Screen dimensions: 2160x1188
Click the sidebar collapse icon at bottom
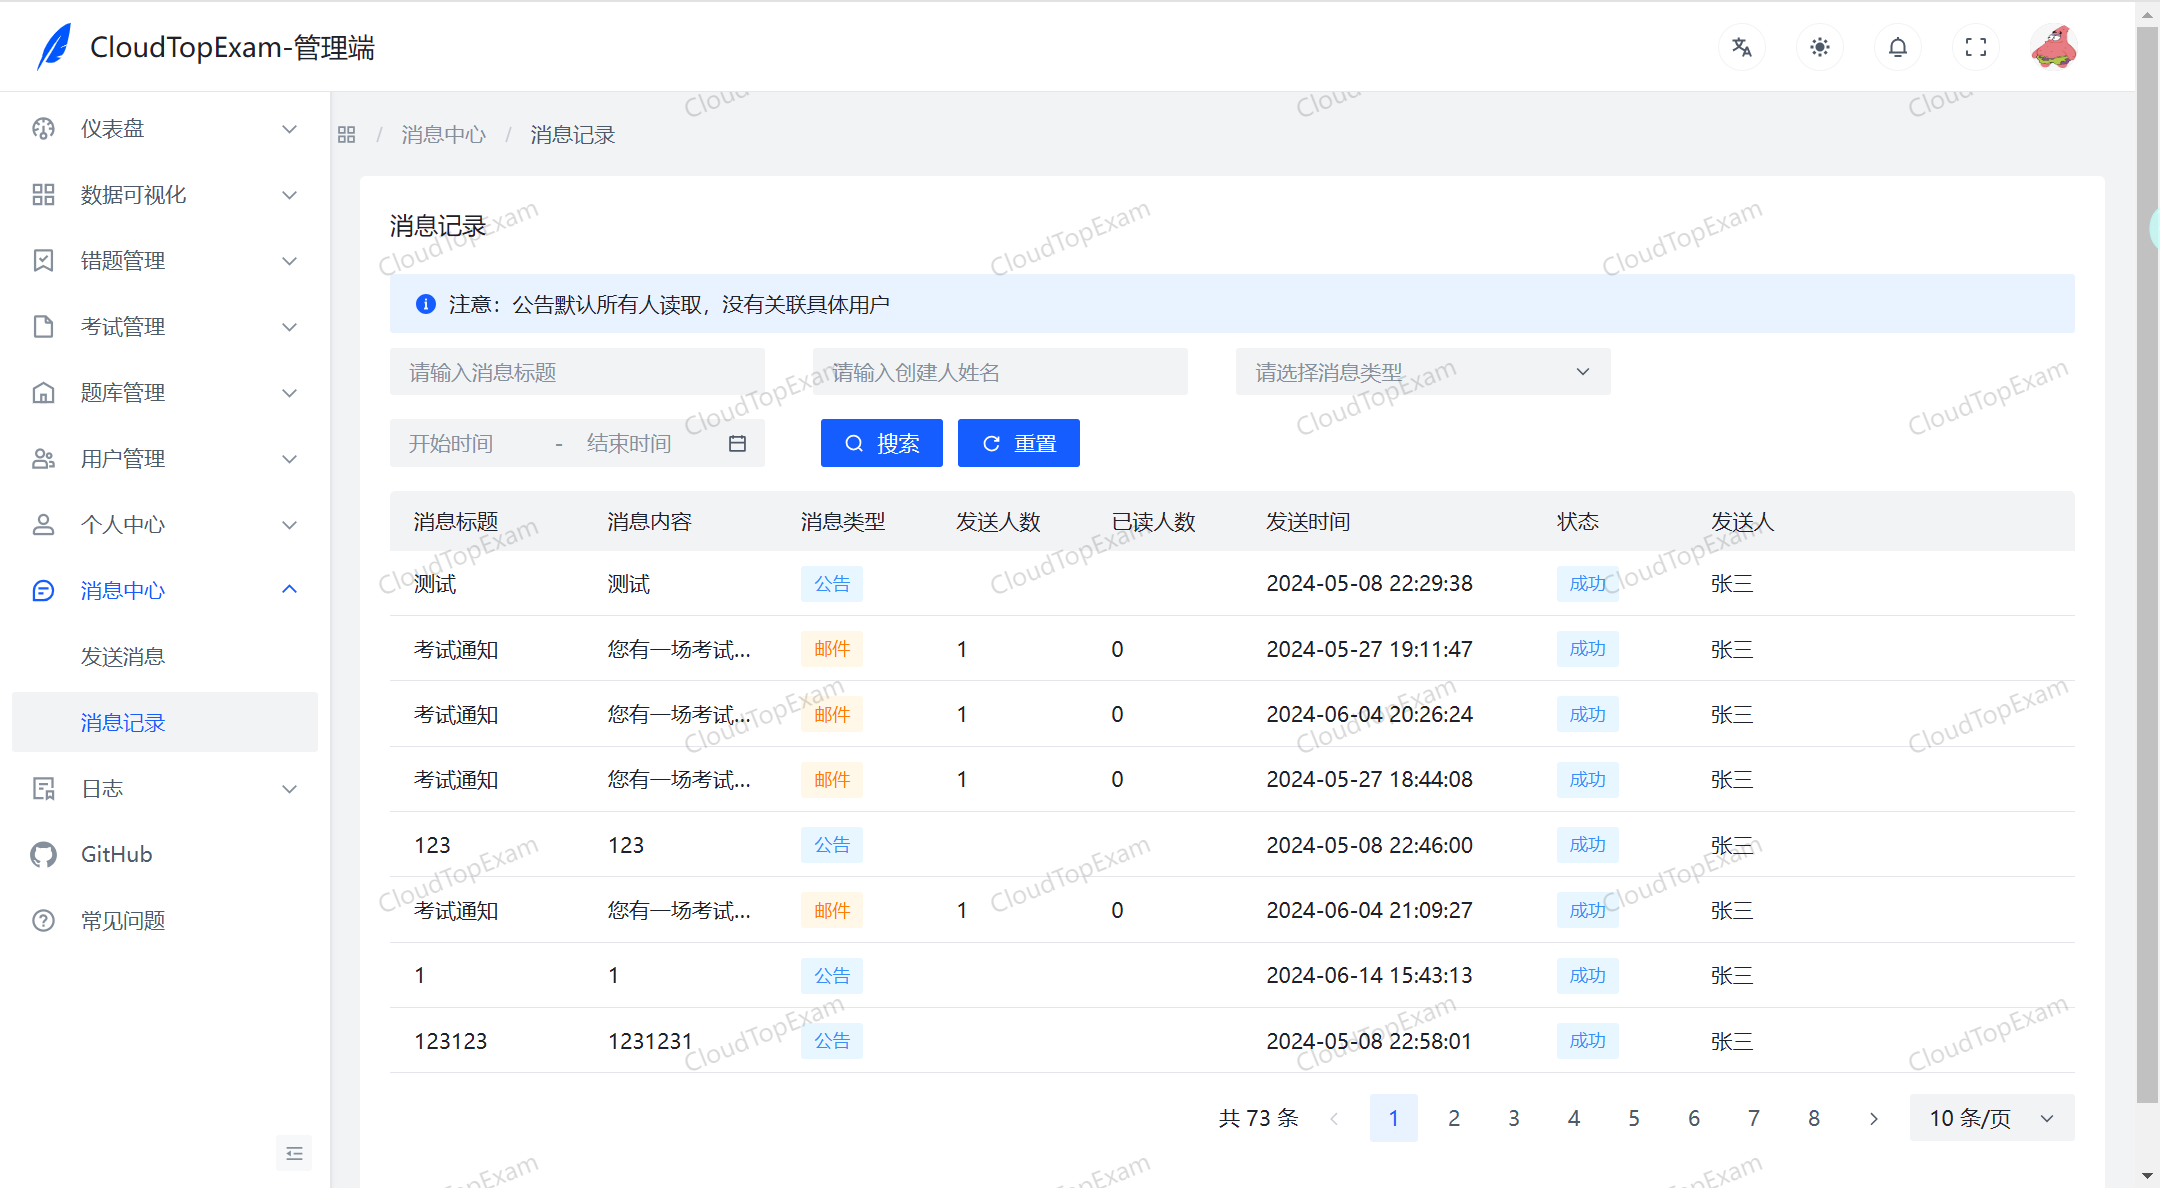(x=294, y=1153)
